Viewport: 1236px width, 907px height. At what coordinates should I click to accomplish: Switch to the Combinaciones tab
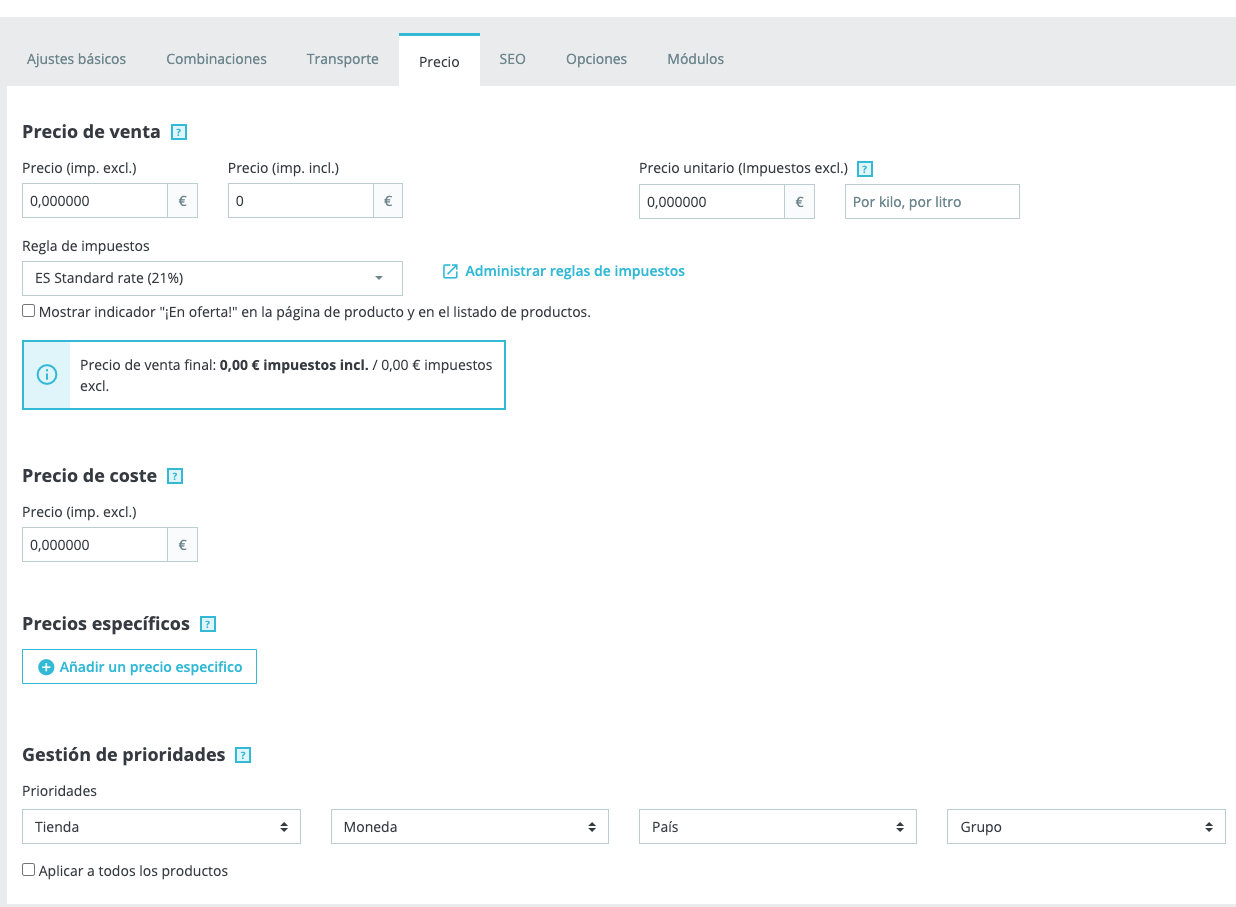pos(216,59)
